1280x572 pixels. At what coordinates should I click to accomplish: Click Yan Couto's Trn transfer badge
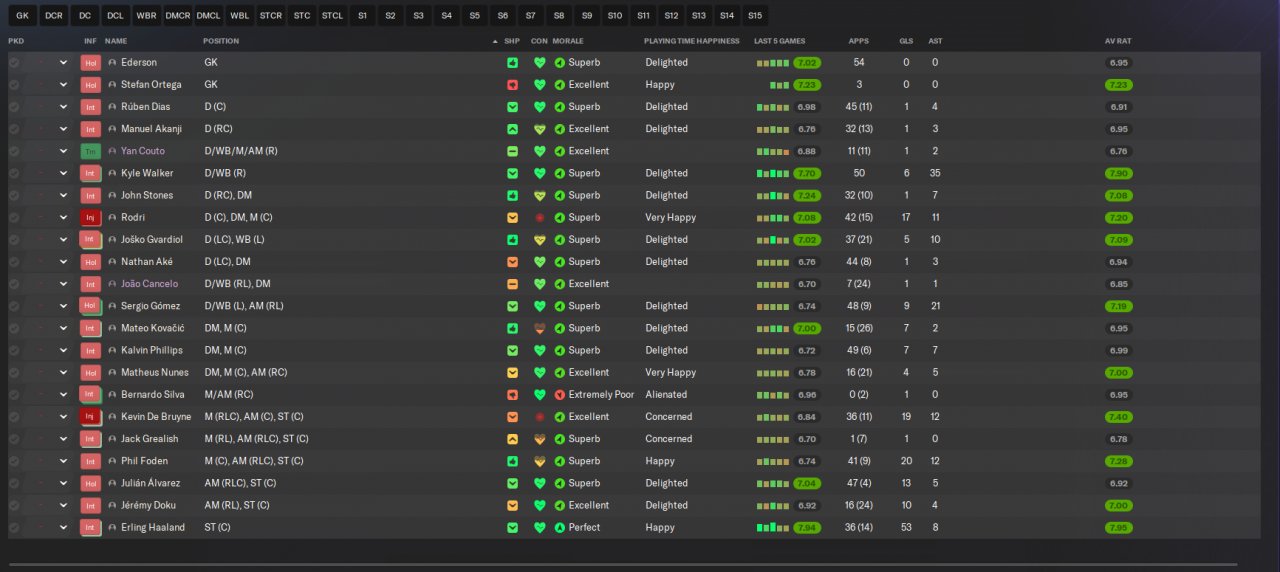tap(91, 151)
